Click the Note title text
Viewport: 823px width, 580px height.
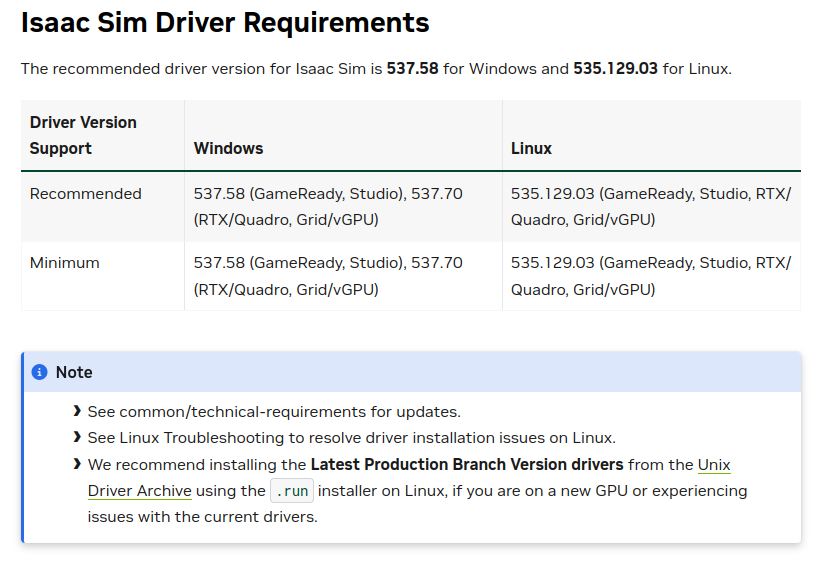pos(74,372)
